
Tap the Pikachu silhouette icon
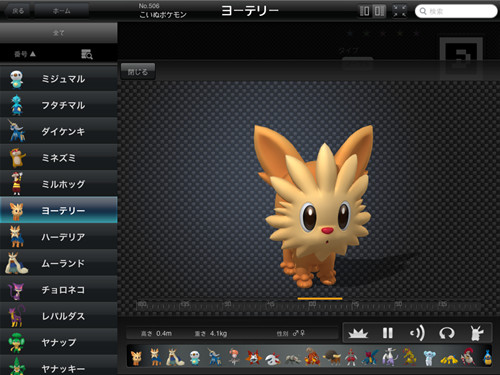tap(477, 333)
